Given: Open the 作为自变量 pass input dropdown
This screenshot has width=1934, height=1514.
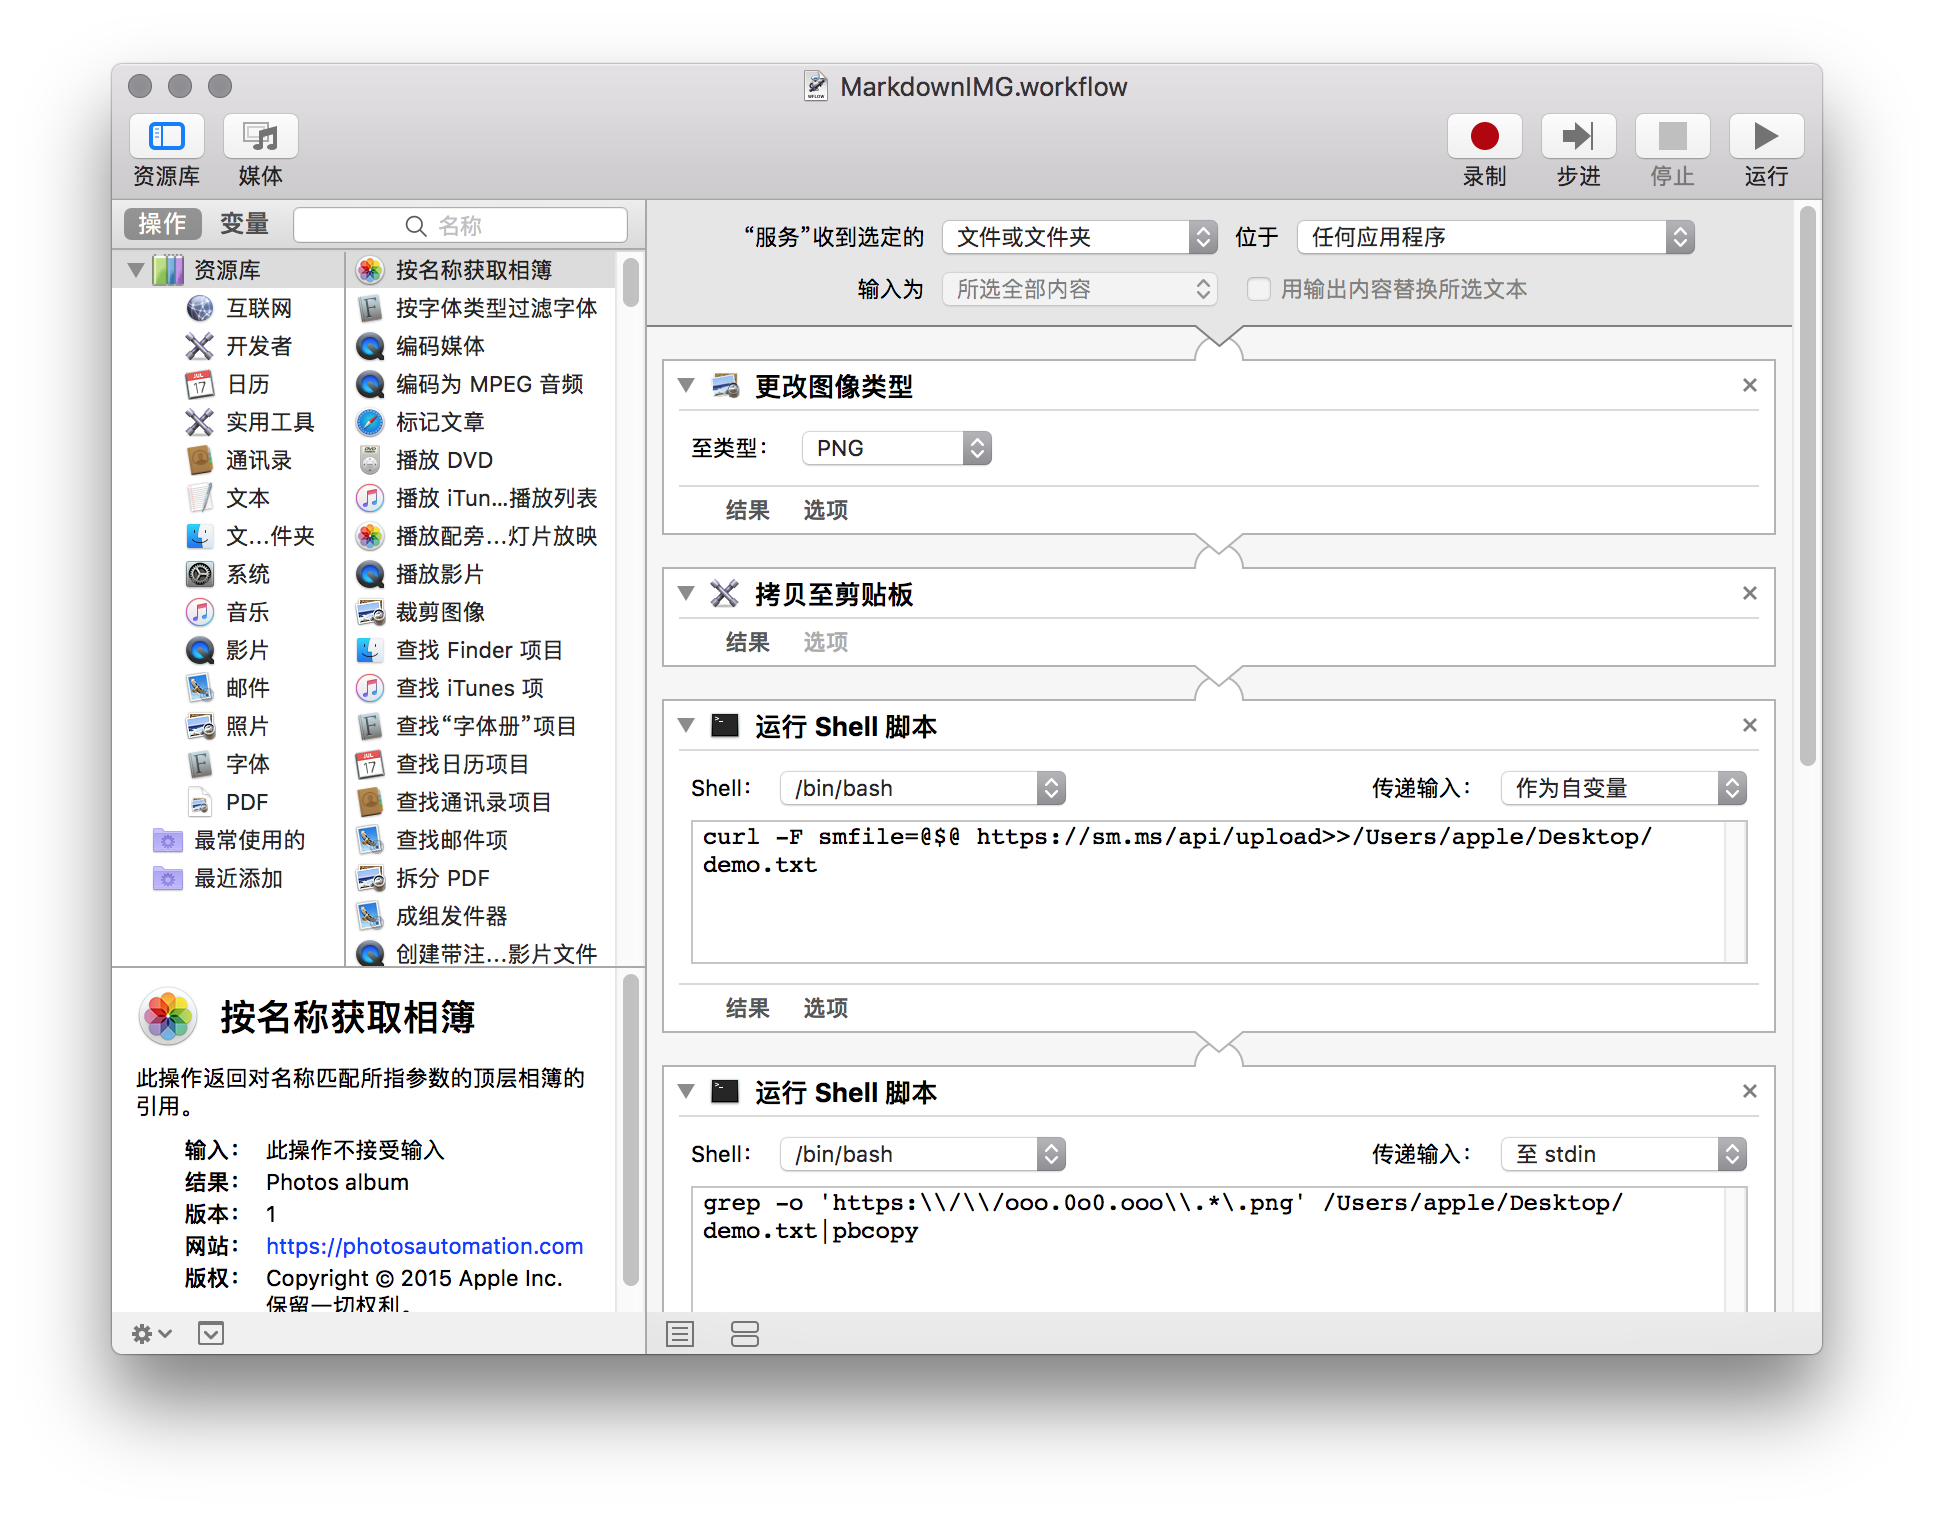Looking at the screenshot, I should pyautogui.click(x=1623, y=788).
